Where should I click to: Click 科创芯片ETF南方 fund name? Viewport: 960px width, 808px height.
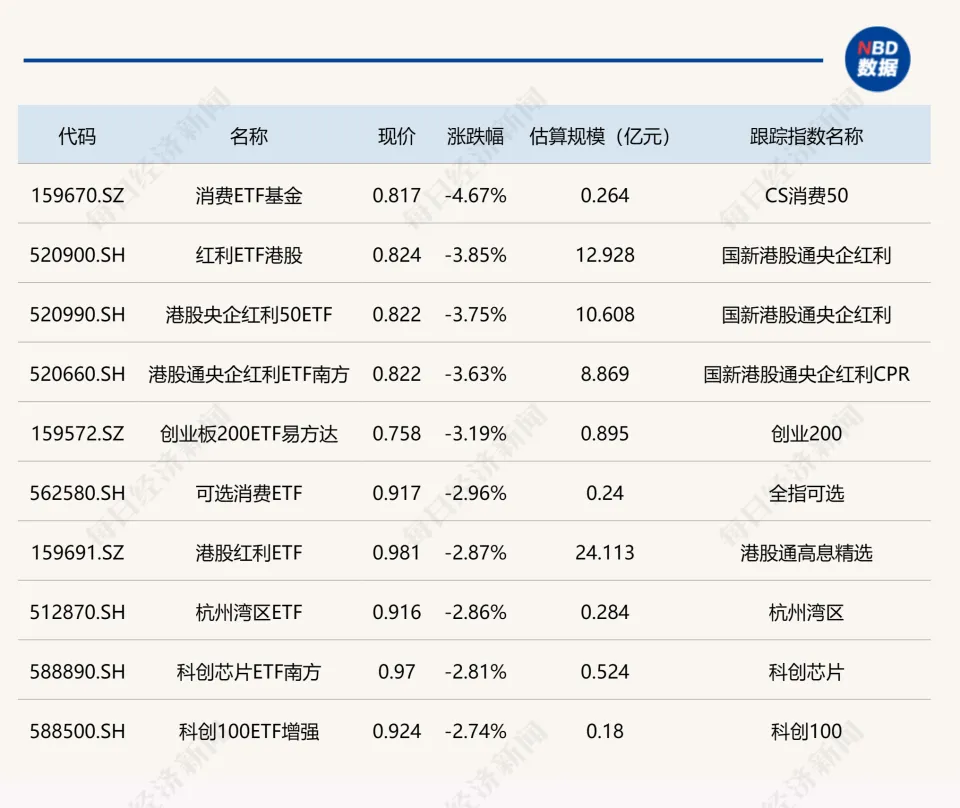pyautogui.click(x=248, y=672)
